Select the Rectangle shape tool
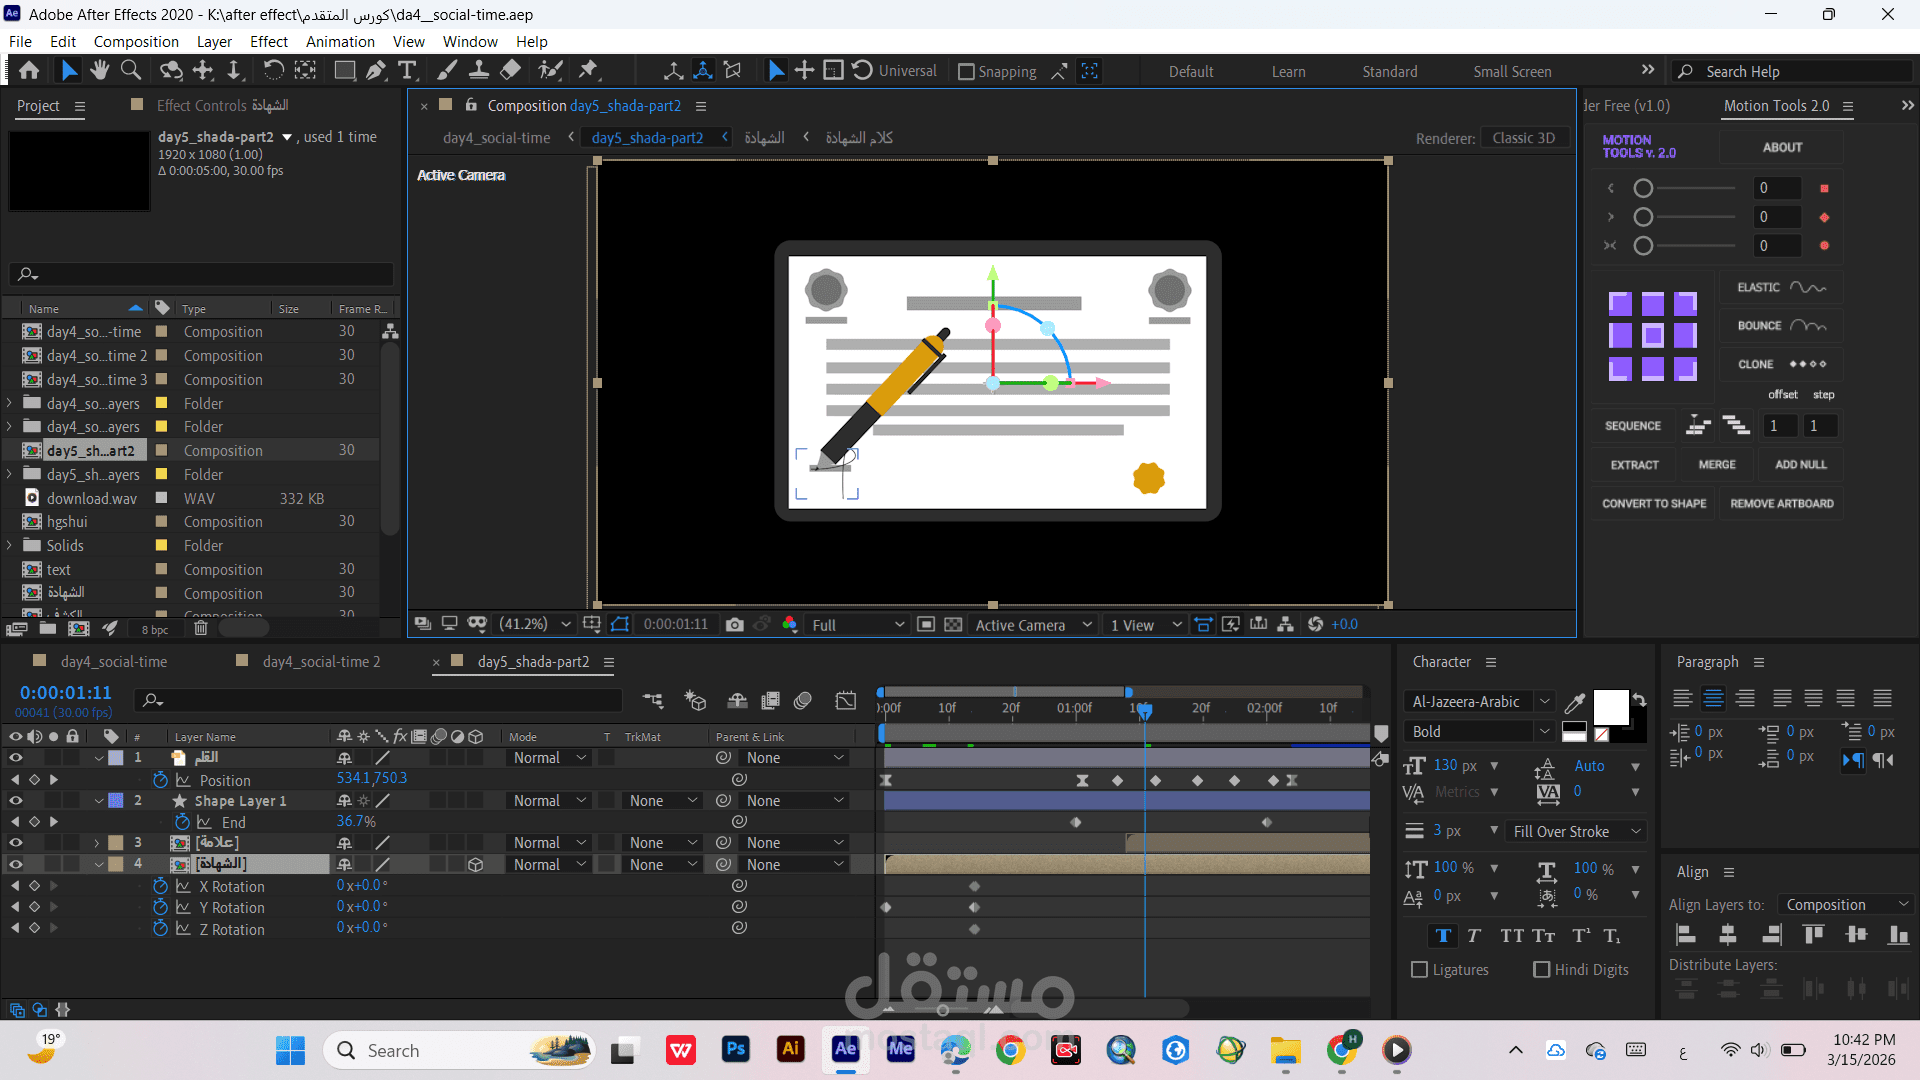 point(344,70)
